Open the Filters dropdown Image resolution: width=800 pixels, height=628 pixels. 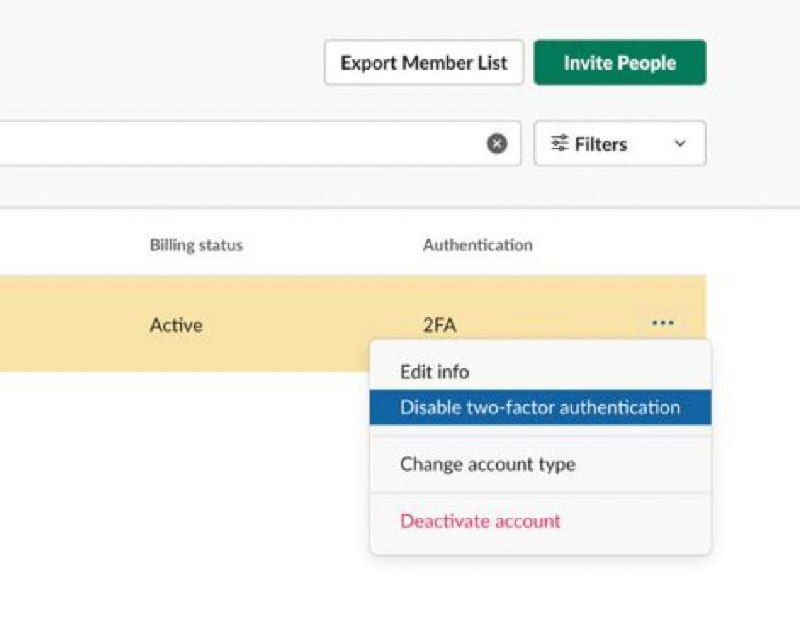click(619, 144)
